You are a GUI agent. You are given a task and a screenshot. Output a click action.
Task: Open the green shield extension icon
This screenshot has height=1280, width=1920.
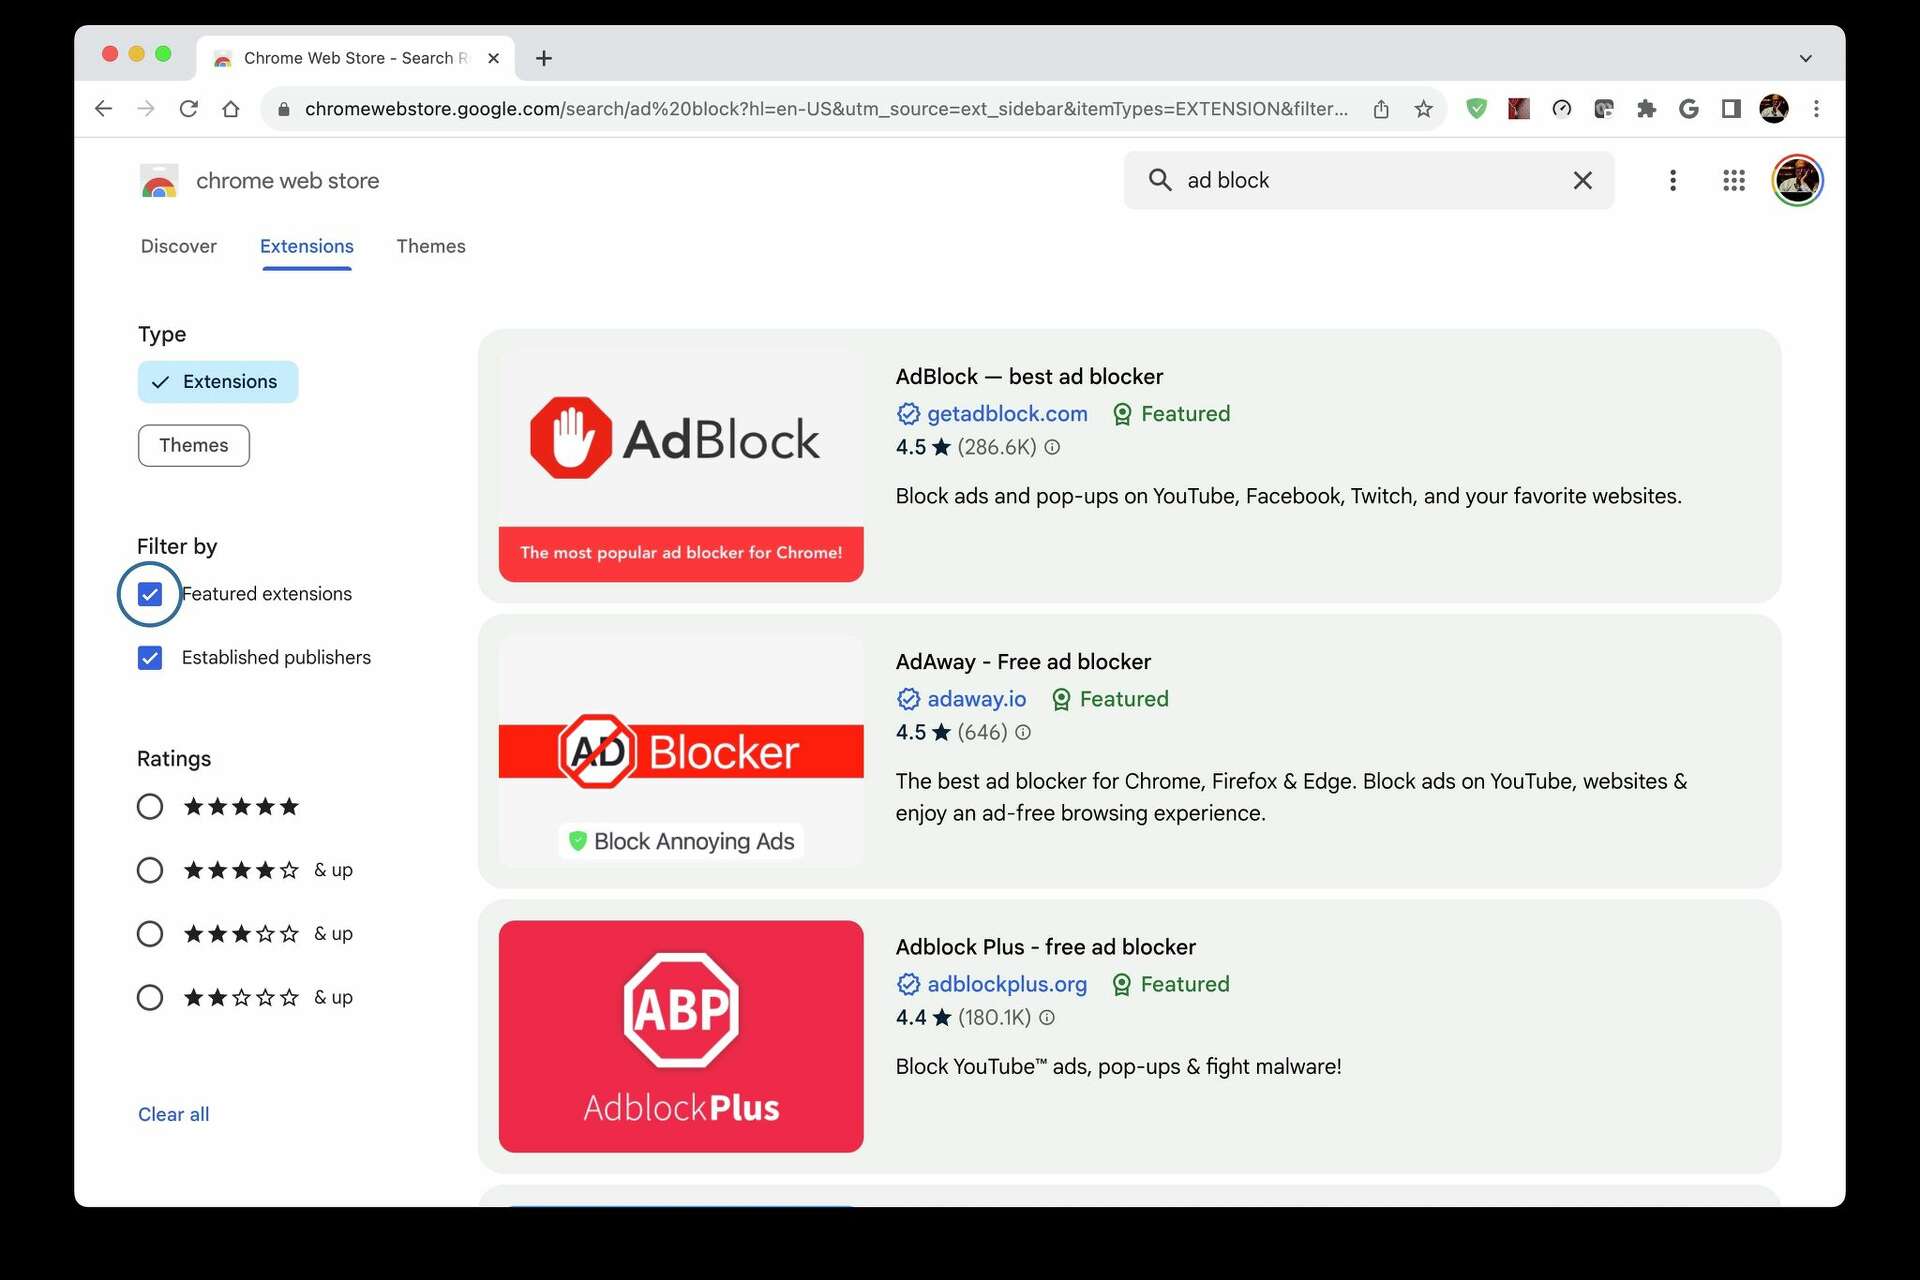(x=1476, y=108)
